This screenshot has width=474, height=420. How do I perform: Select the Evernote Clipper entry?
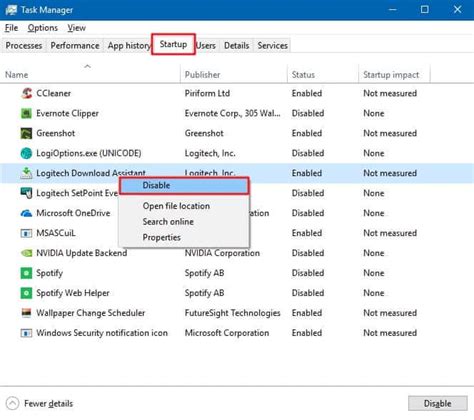67,113
